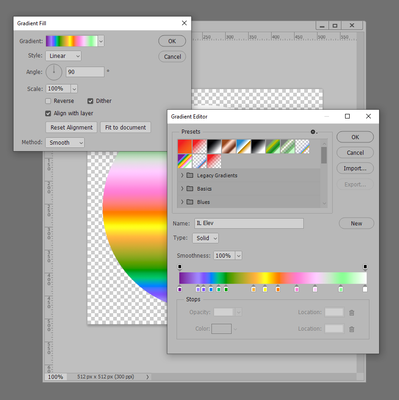Click the presets panel gear menu icon
This screenshot has height=400, width=399.
pyautogui.click(x=313, y=132)
